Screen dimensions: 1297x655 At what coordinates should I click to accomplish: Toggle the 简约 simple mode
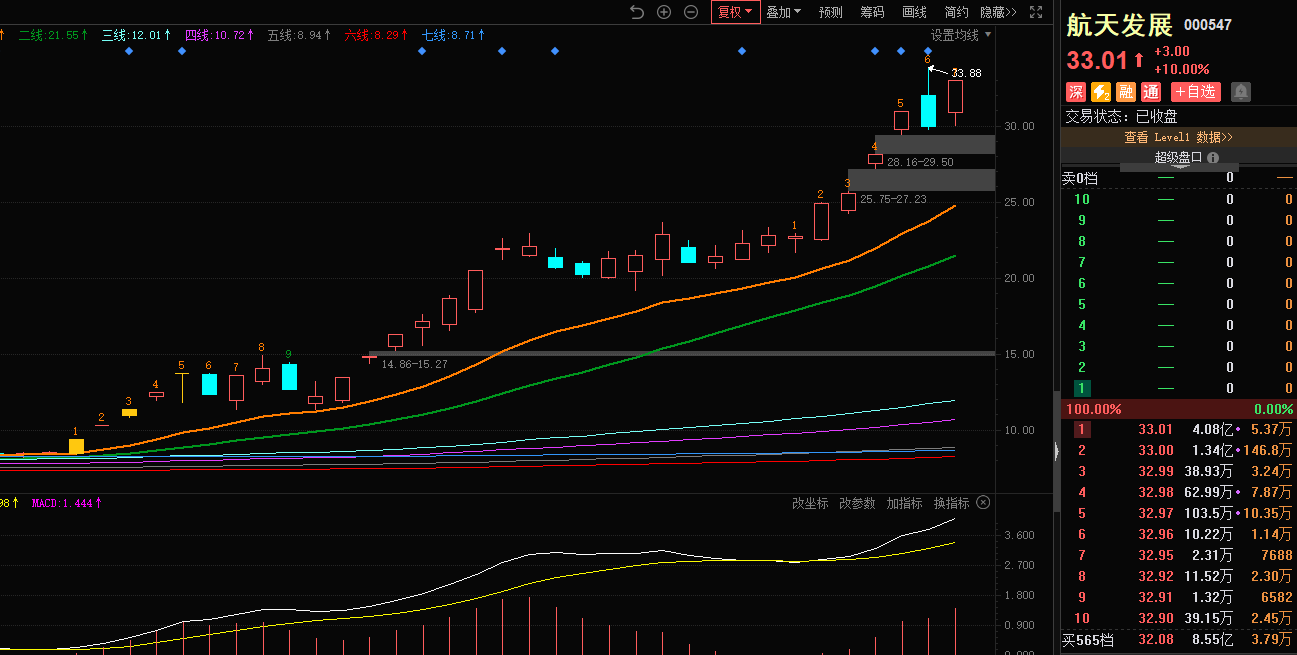(x=956, y=12)
